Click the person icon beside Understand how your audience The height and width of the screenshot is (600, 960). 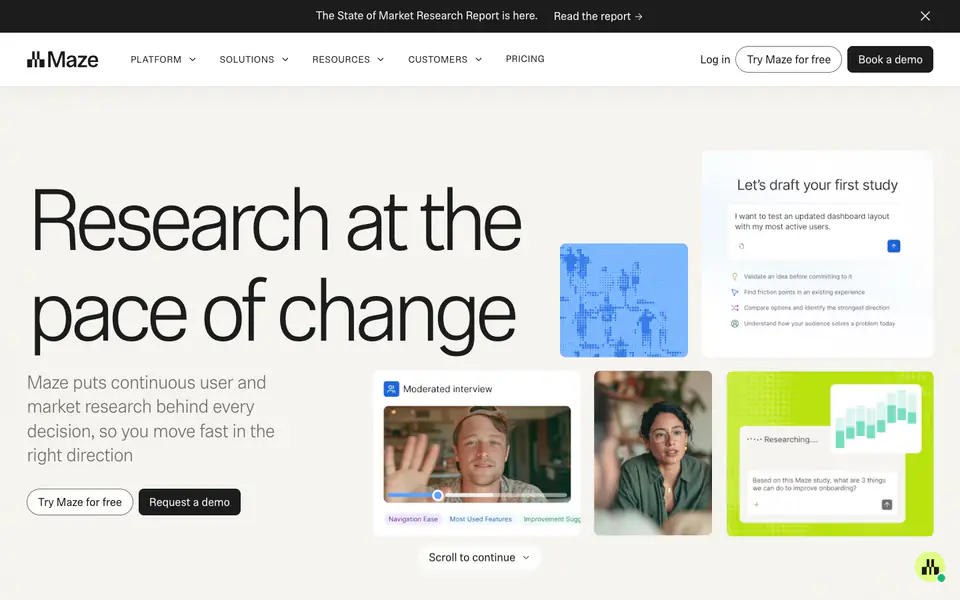point(735,323)
